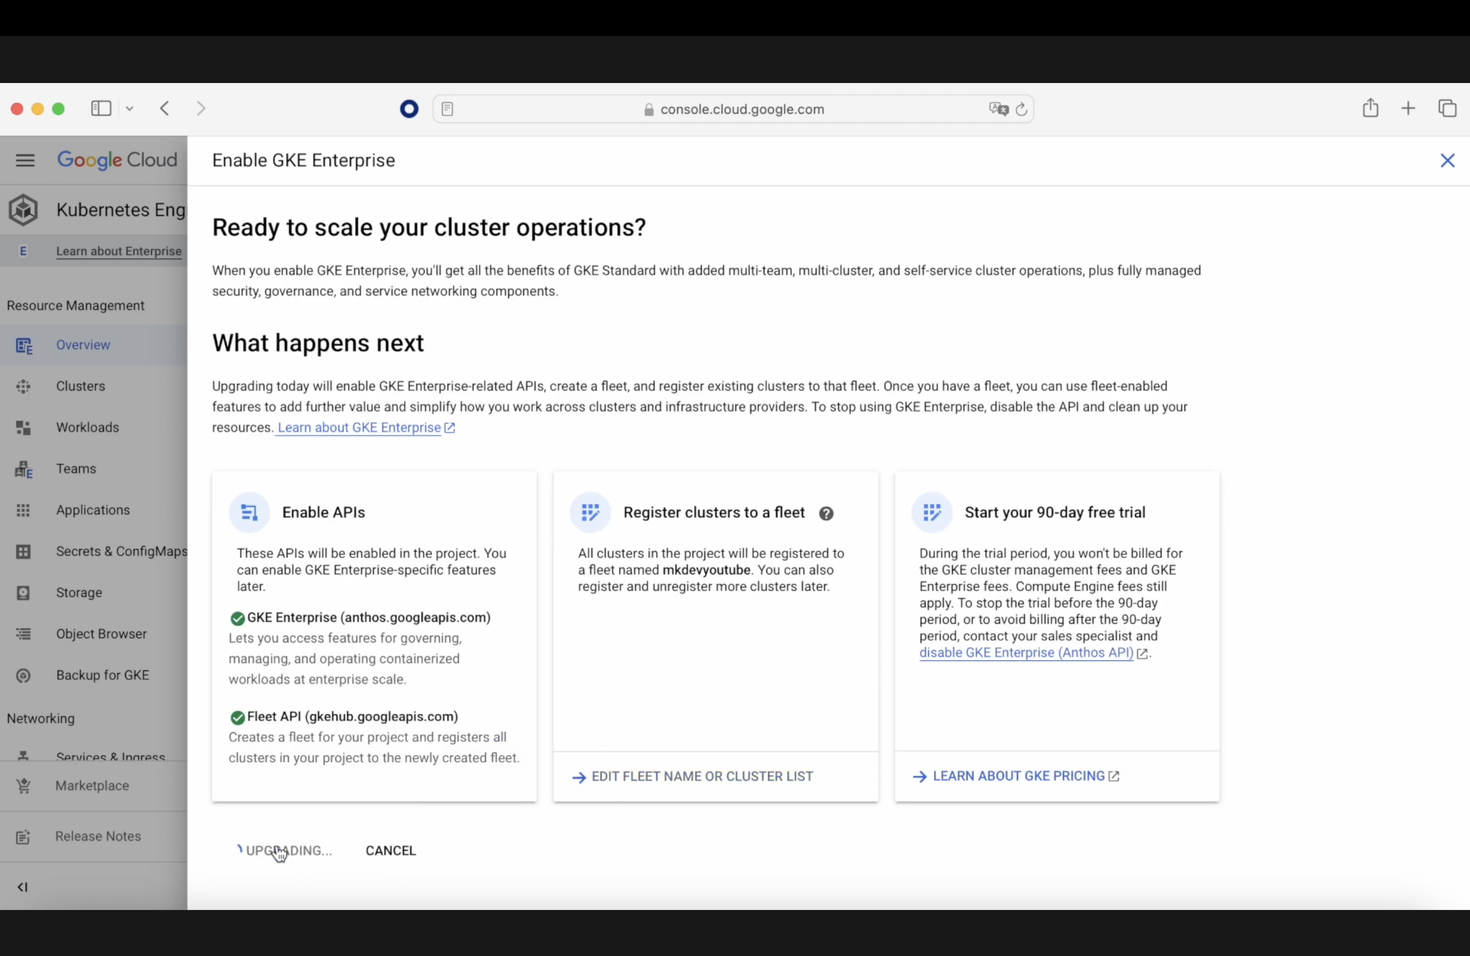Screen dimensions: 1470x956
Task: Select Teams in the sidebar
Action: click(x=94, y=468)
